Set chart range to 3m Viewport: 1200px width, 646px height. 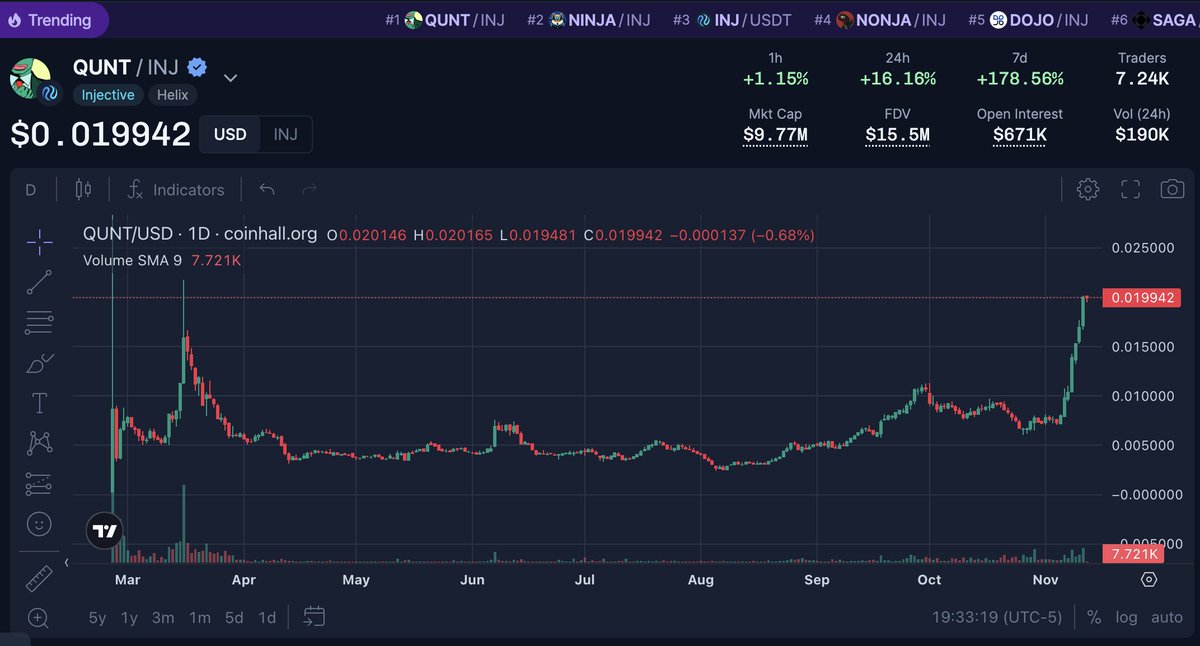click(163, 617)
